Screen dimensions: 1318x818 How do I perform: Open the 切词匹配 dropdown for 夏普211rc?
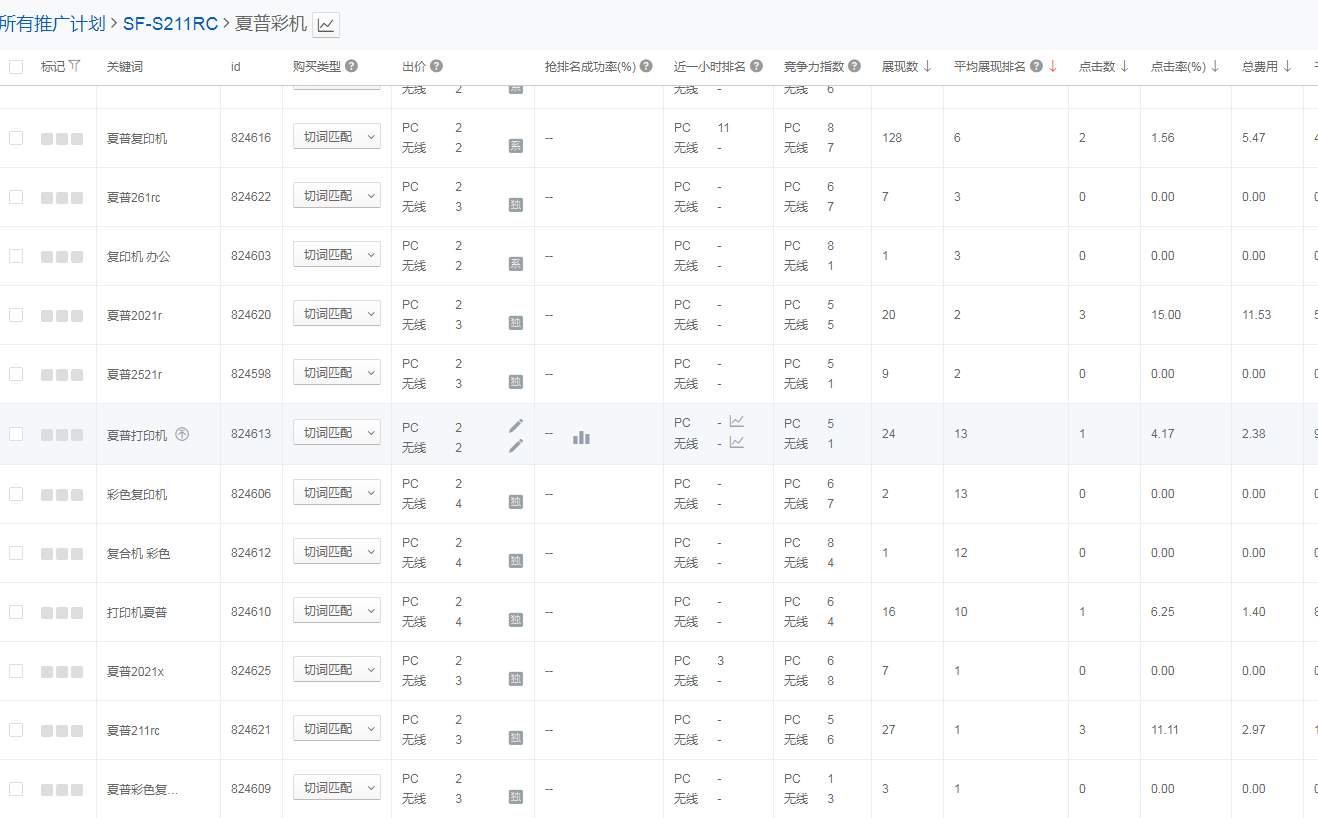point(337,729)
